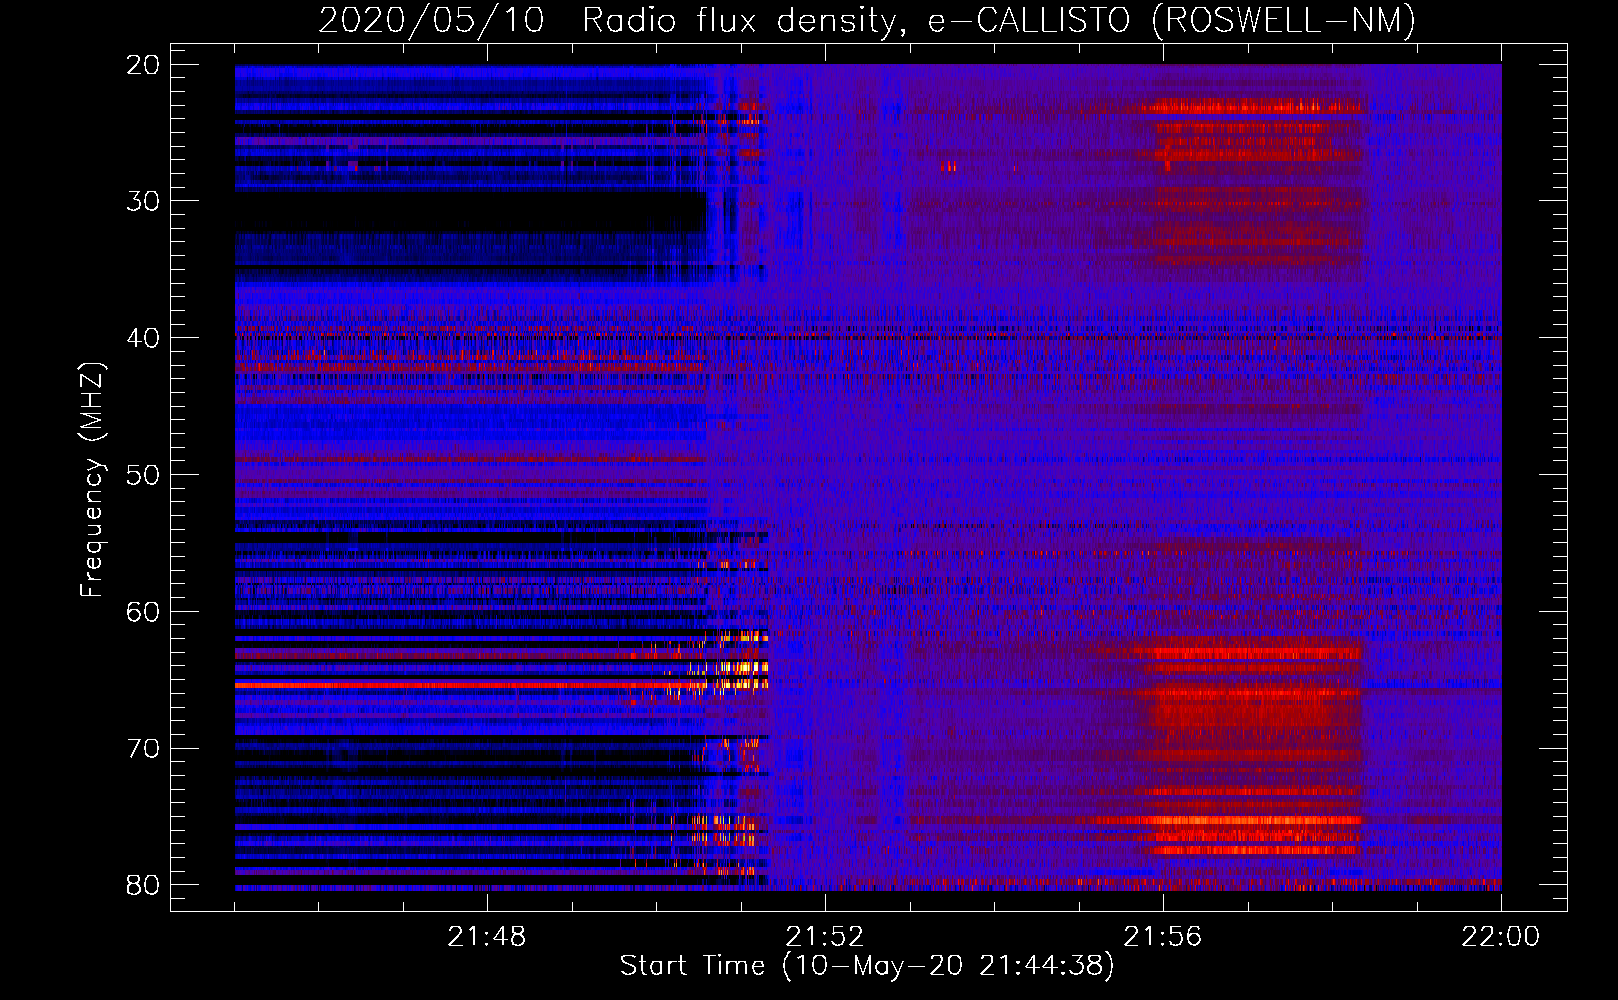Click the "Frequency (MHZ)" axis label

(92, 480)
